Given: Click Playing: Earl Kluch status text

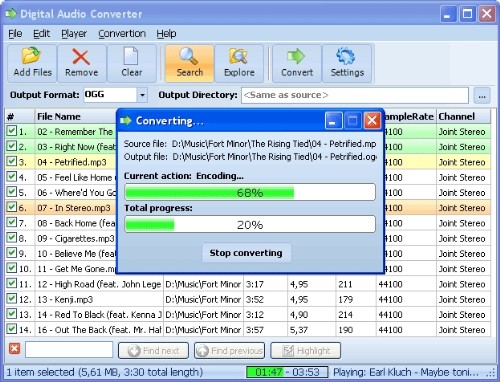Looking at the screenshot, I should 406,372.
